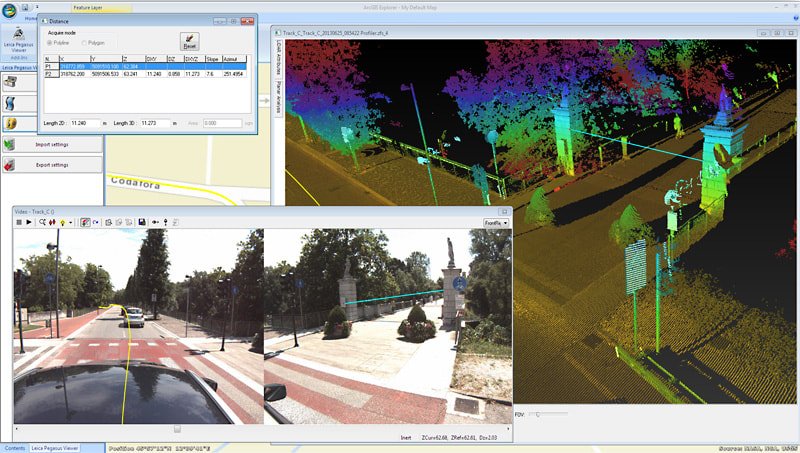Click the save icon in quick access toolbar

(25, 7)
